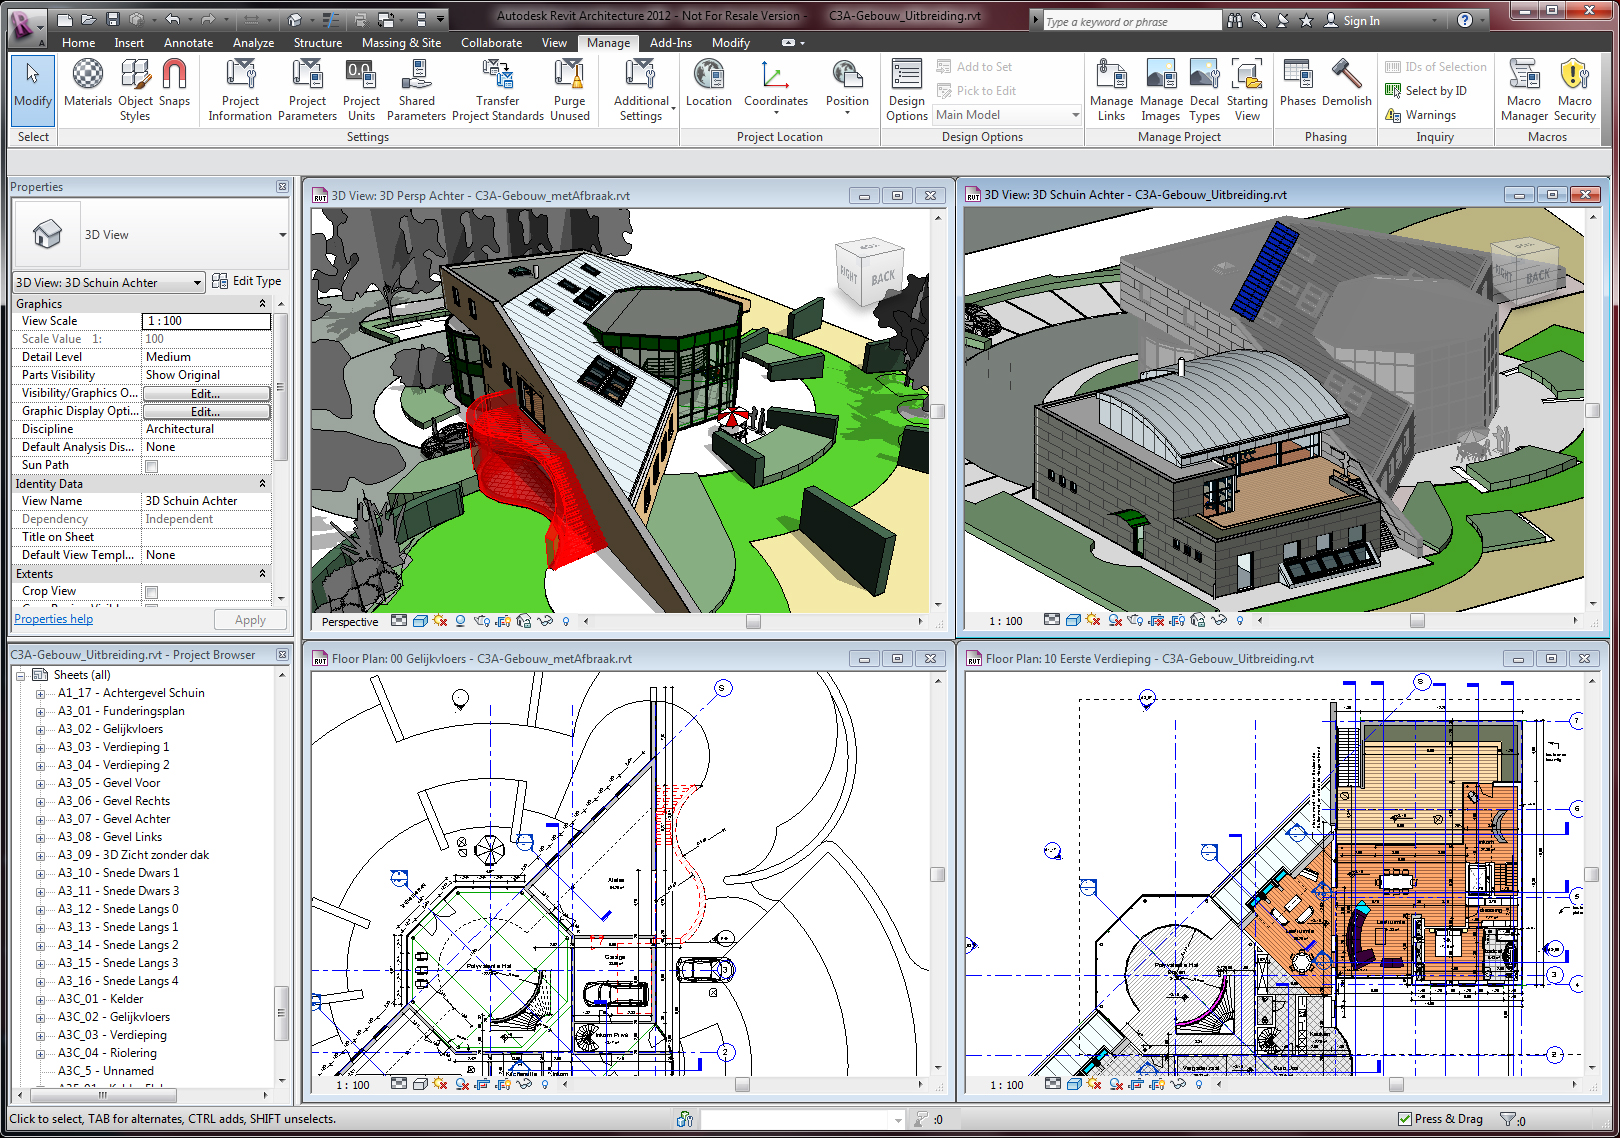Open Project Parameters
The image size is (1620, 1138).
pyautogui.click(x=307, y=90)
